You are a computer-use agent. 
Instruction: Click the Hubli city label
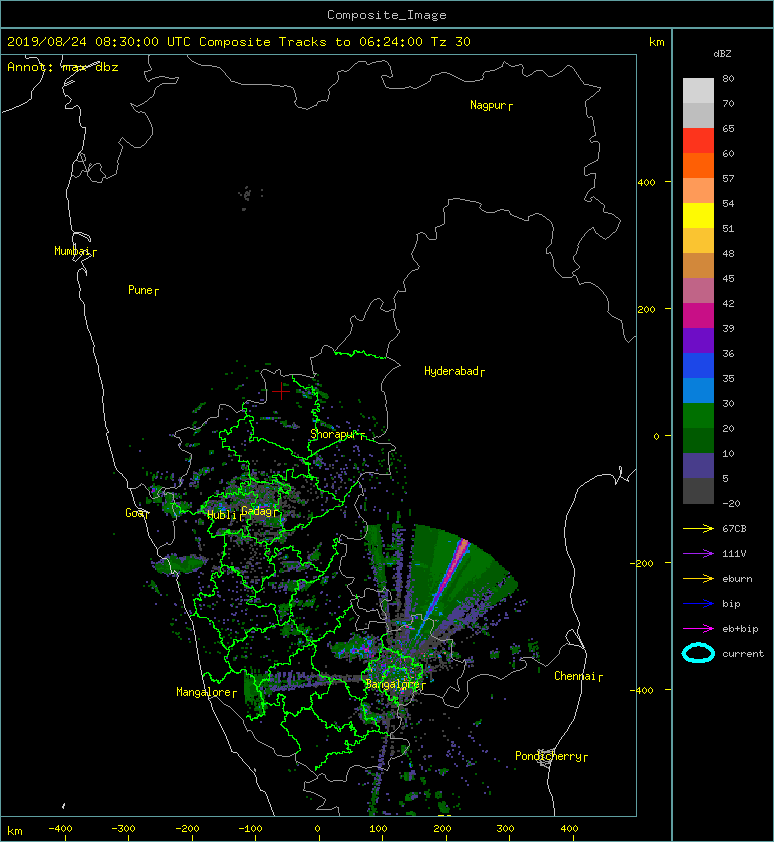pyautogui.click(x=224, y=516)
